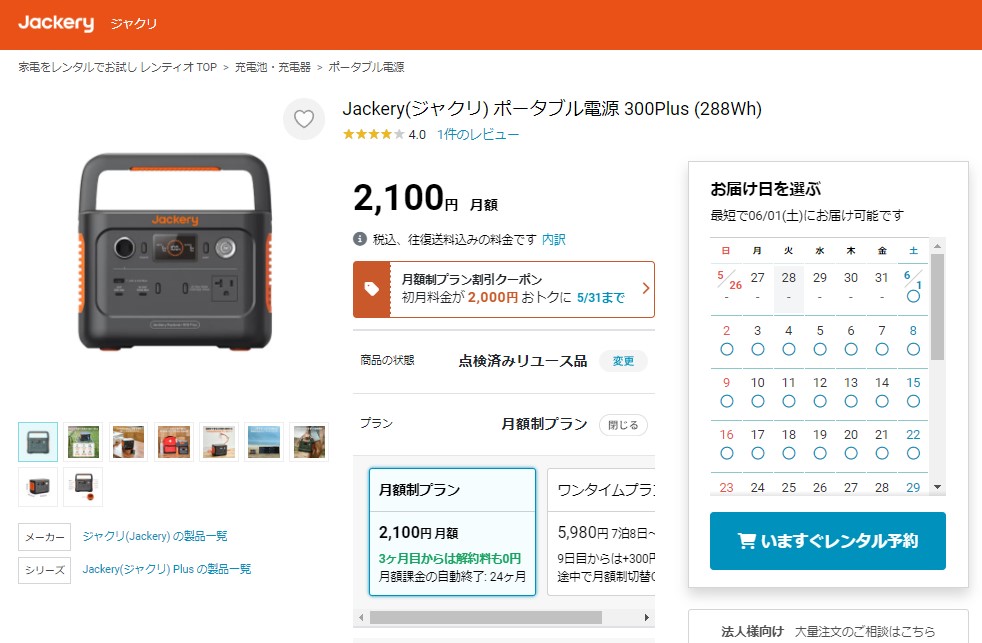Click the orange coupon tag icon
Image resolution: width=982 pixels, height=643 pixels.
(371, 289)
